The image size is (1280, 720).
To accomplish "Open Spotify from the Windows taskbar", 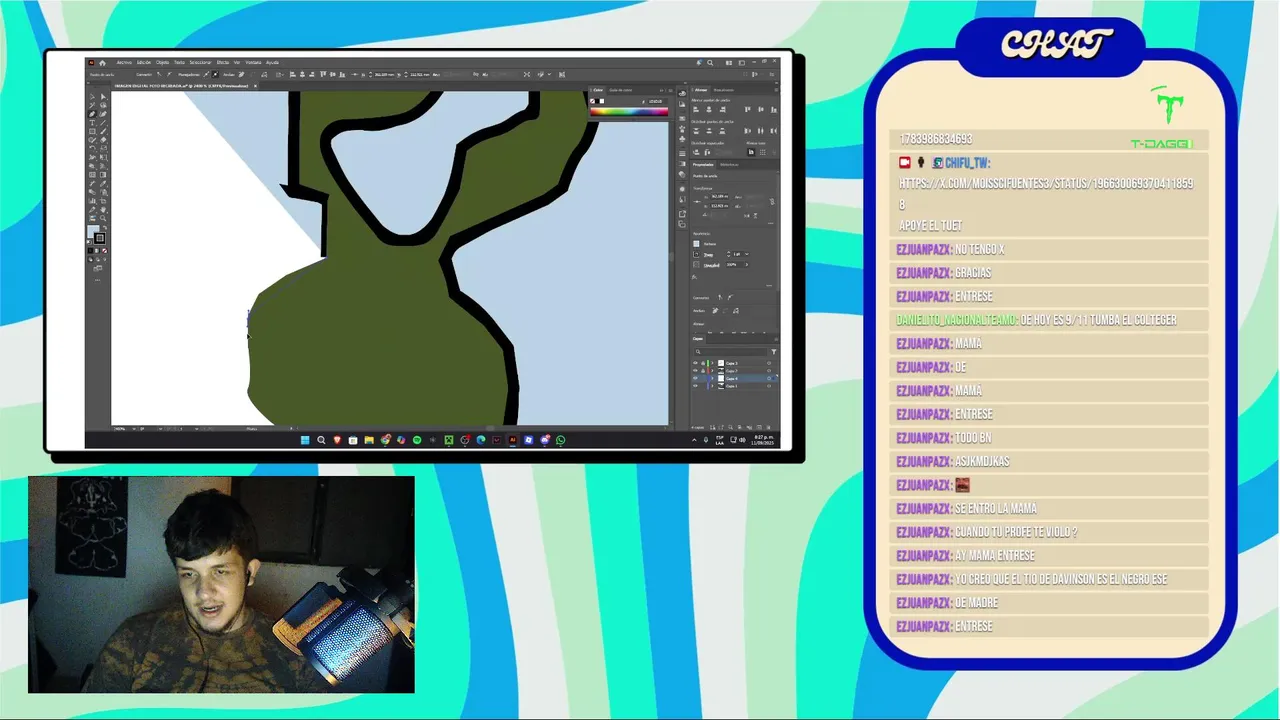I will [417, 440].
